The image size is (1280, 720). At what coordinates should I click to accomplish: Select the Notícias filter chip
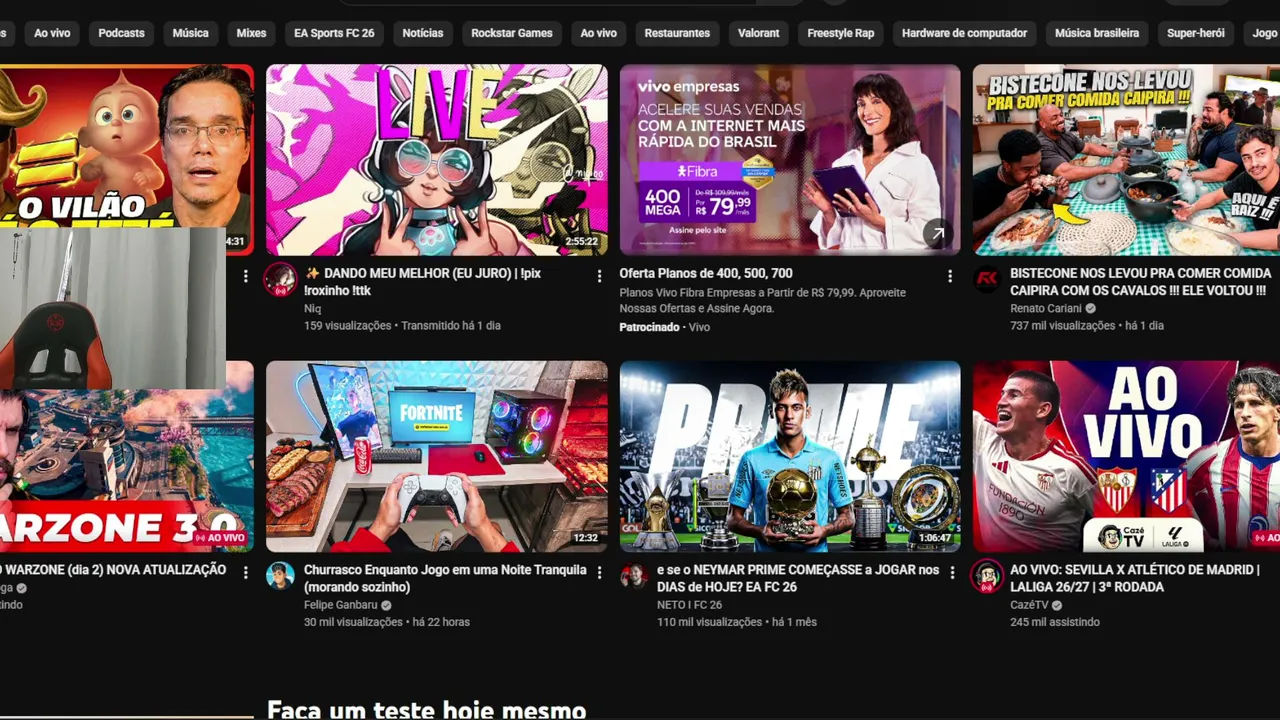tap(423, 33)
